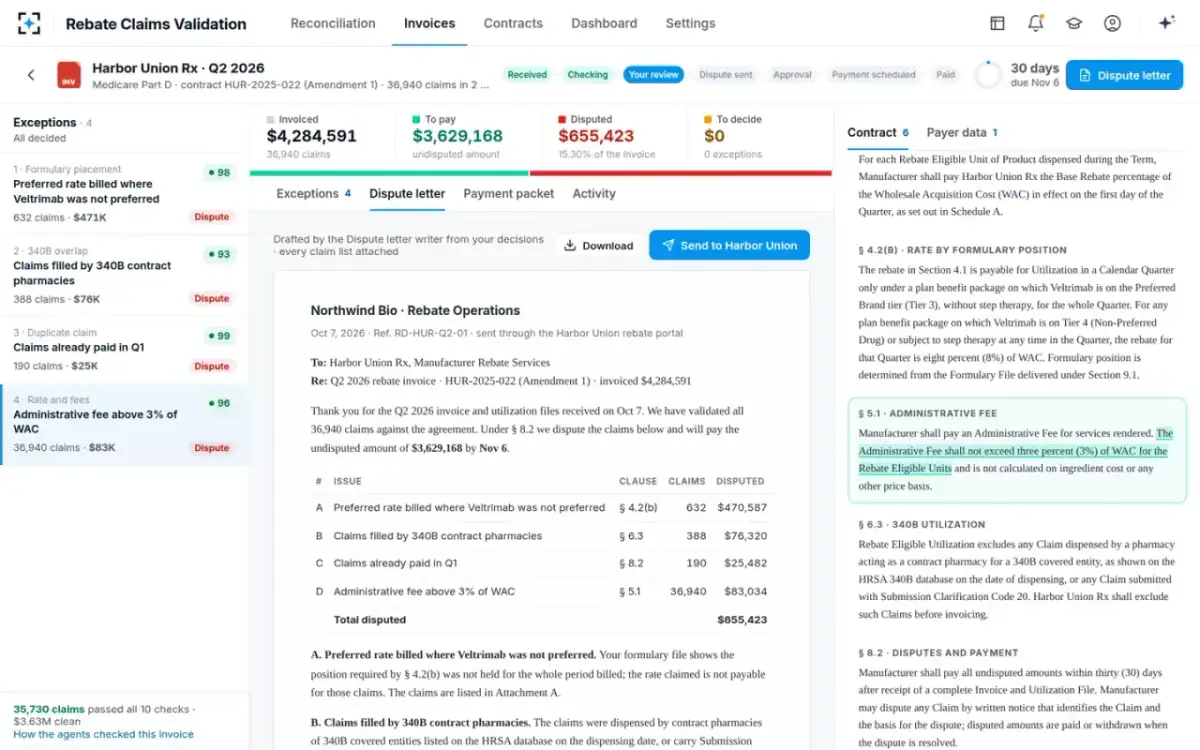The image size is (1200, 750).
Task: Open the sparkle AI assistant icon
Action: coord(1166,23)
